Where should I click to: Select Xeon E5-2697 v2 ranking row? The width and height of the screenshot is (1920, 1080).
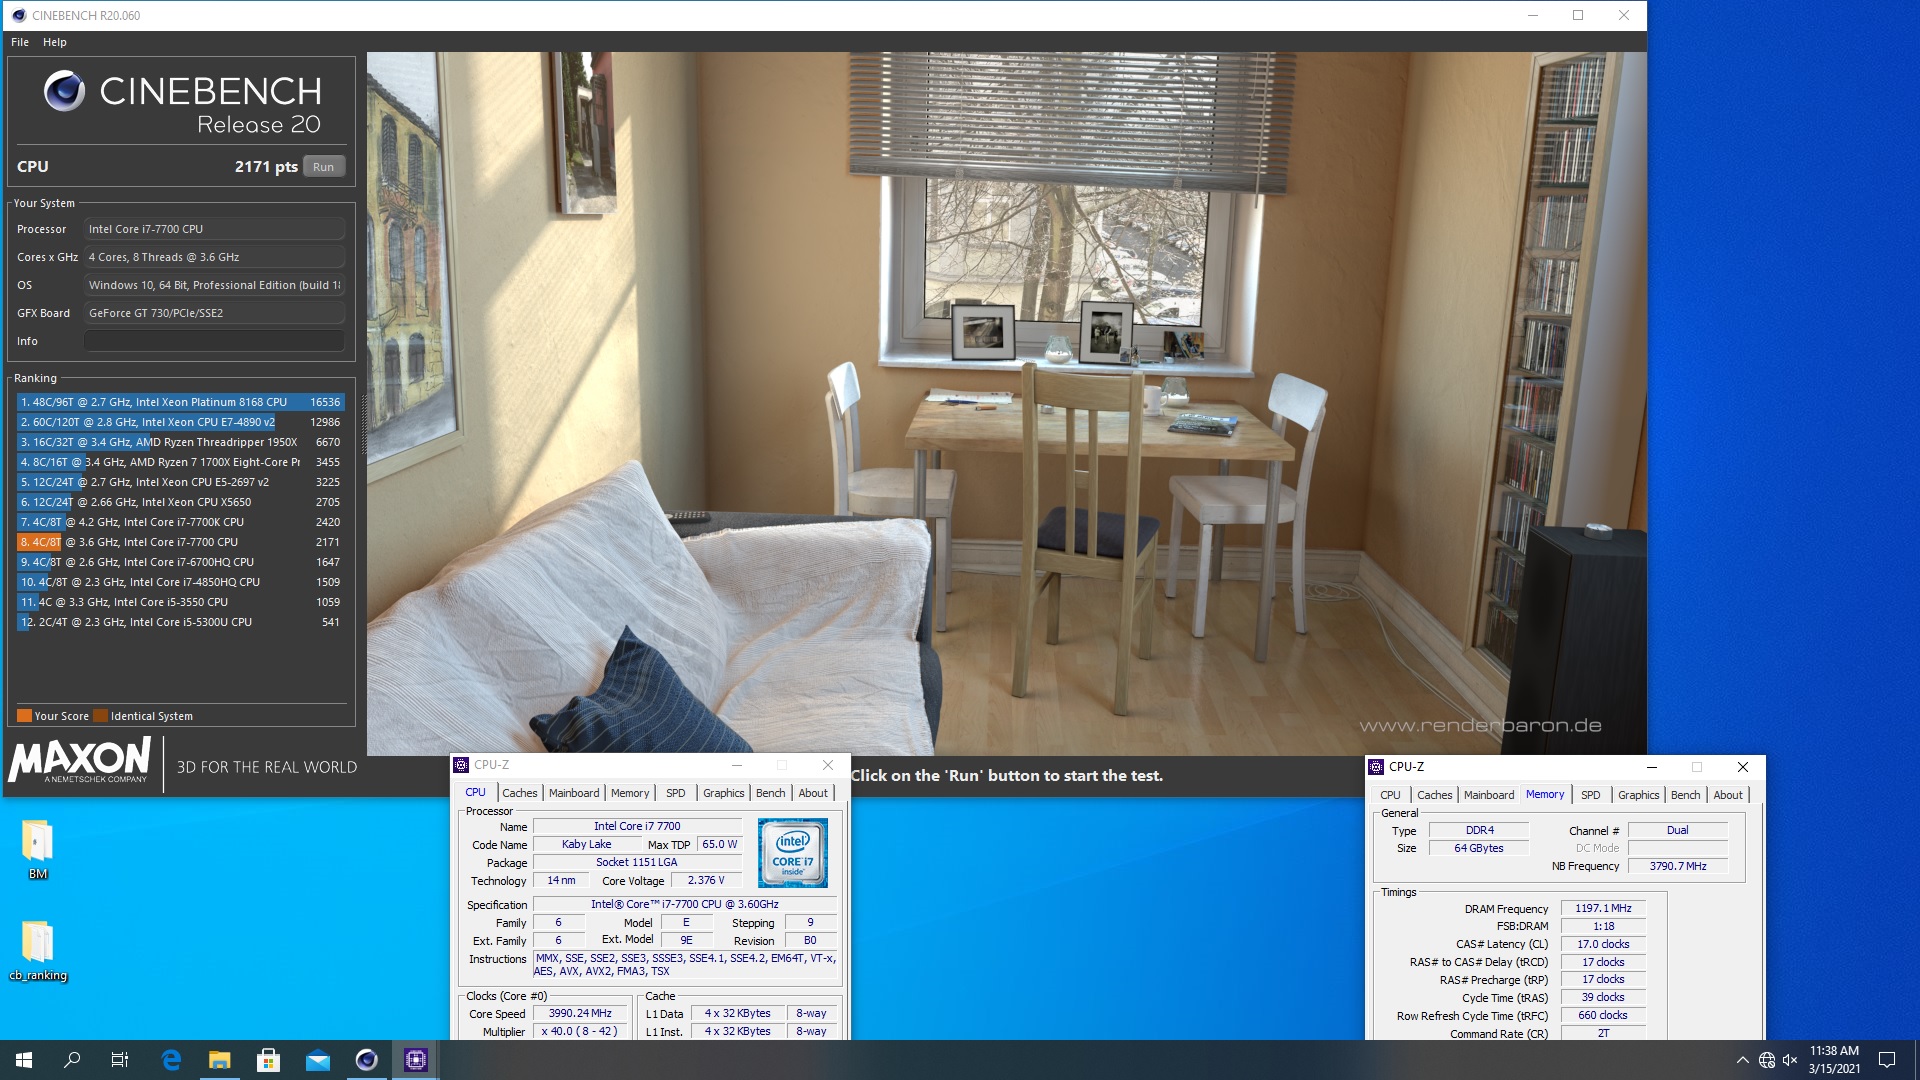click(180, 482)
